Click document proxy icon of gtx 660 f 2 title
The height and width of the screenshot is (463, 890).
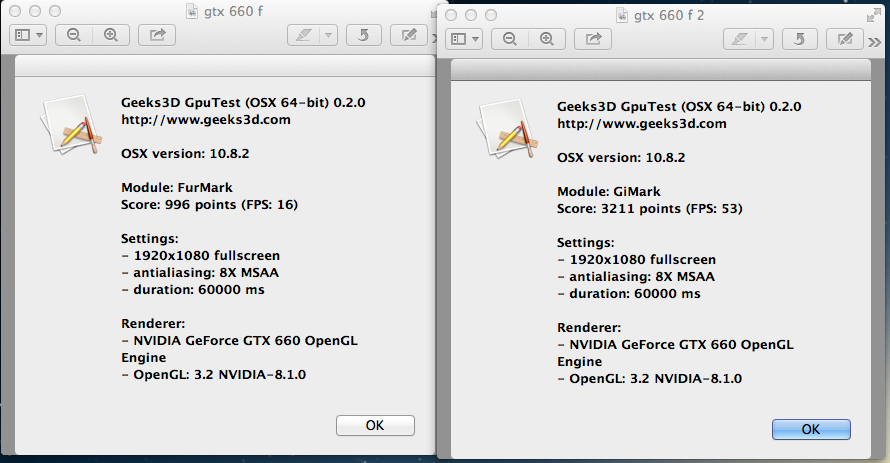point(622,15)
